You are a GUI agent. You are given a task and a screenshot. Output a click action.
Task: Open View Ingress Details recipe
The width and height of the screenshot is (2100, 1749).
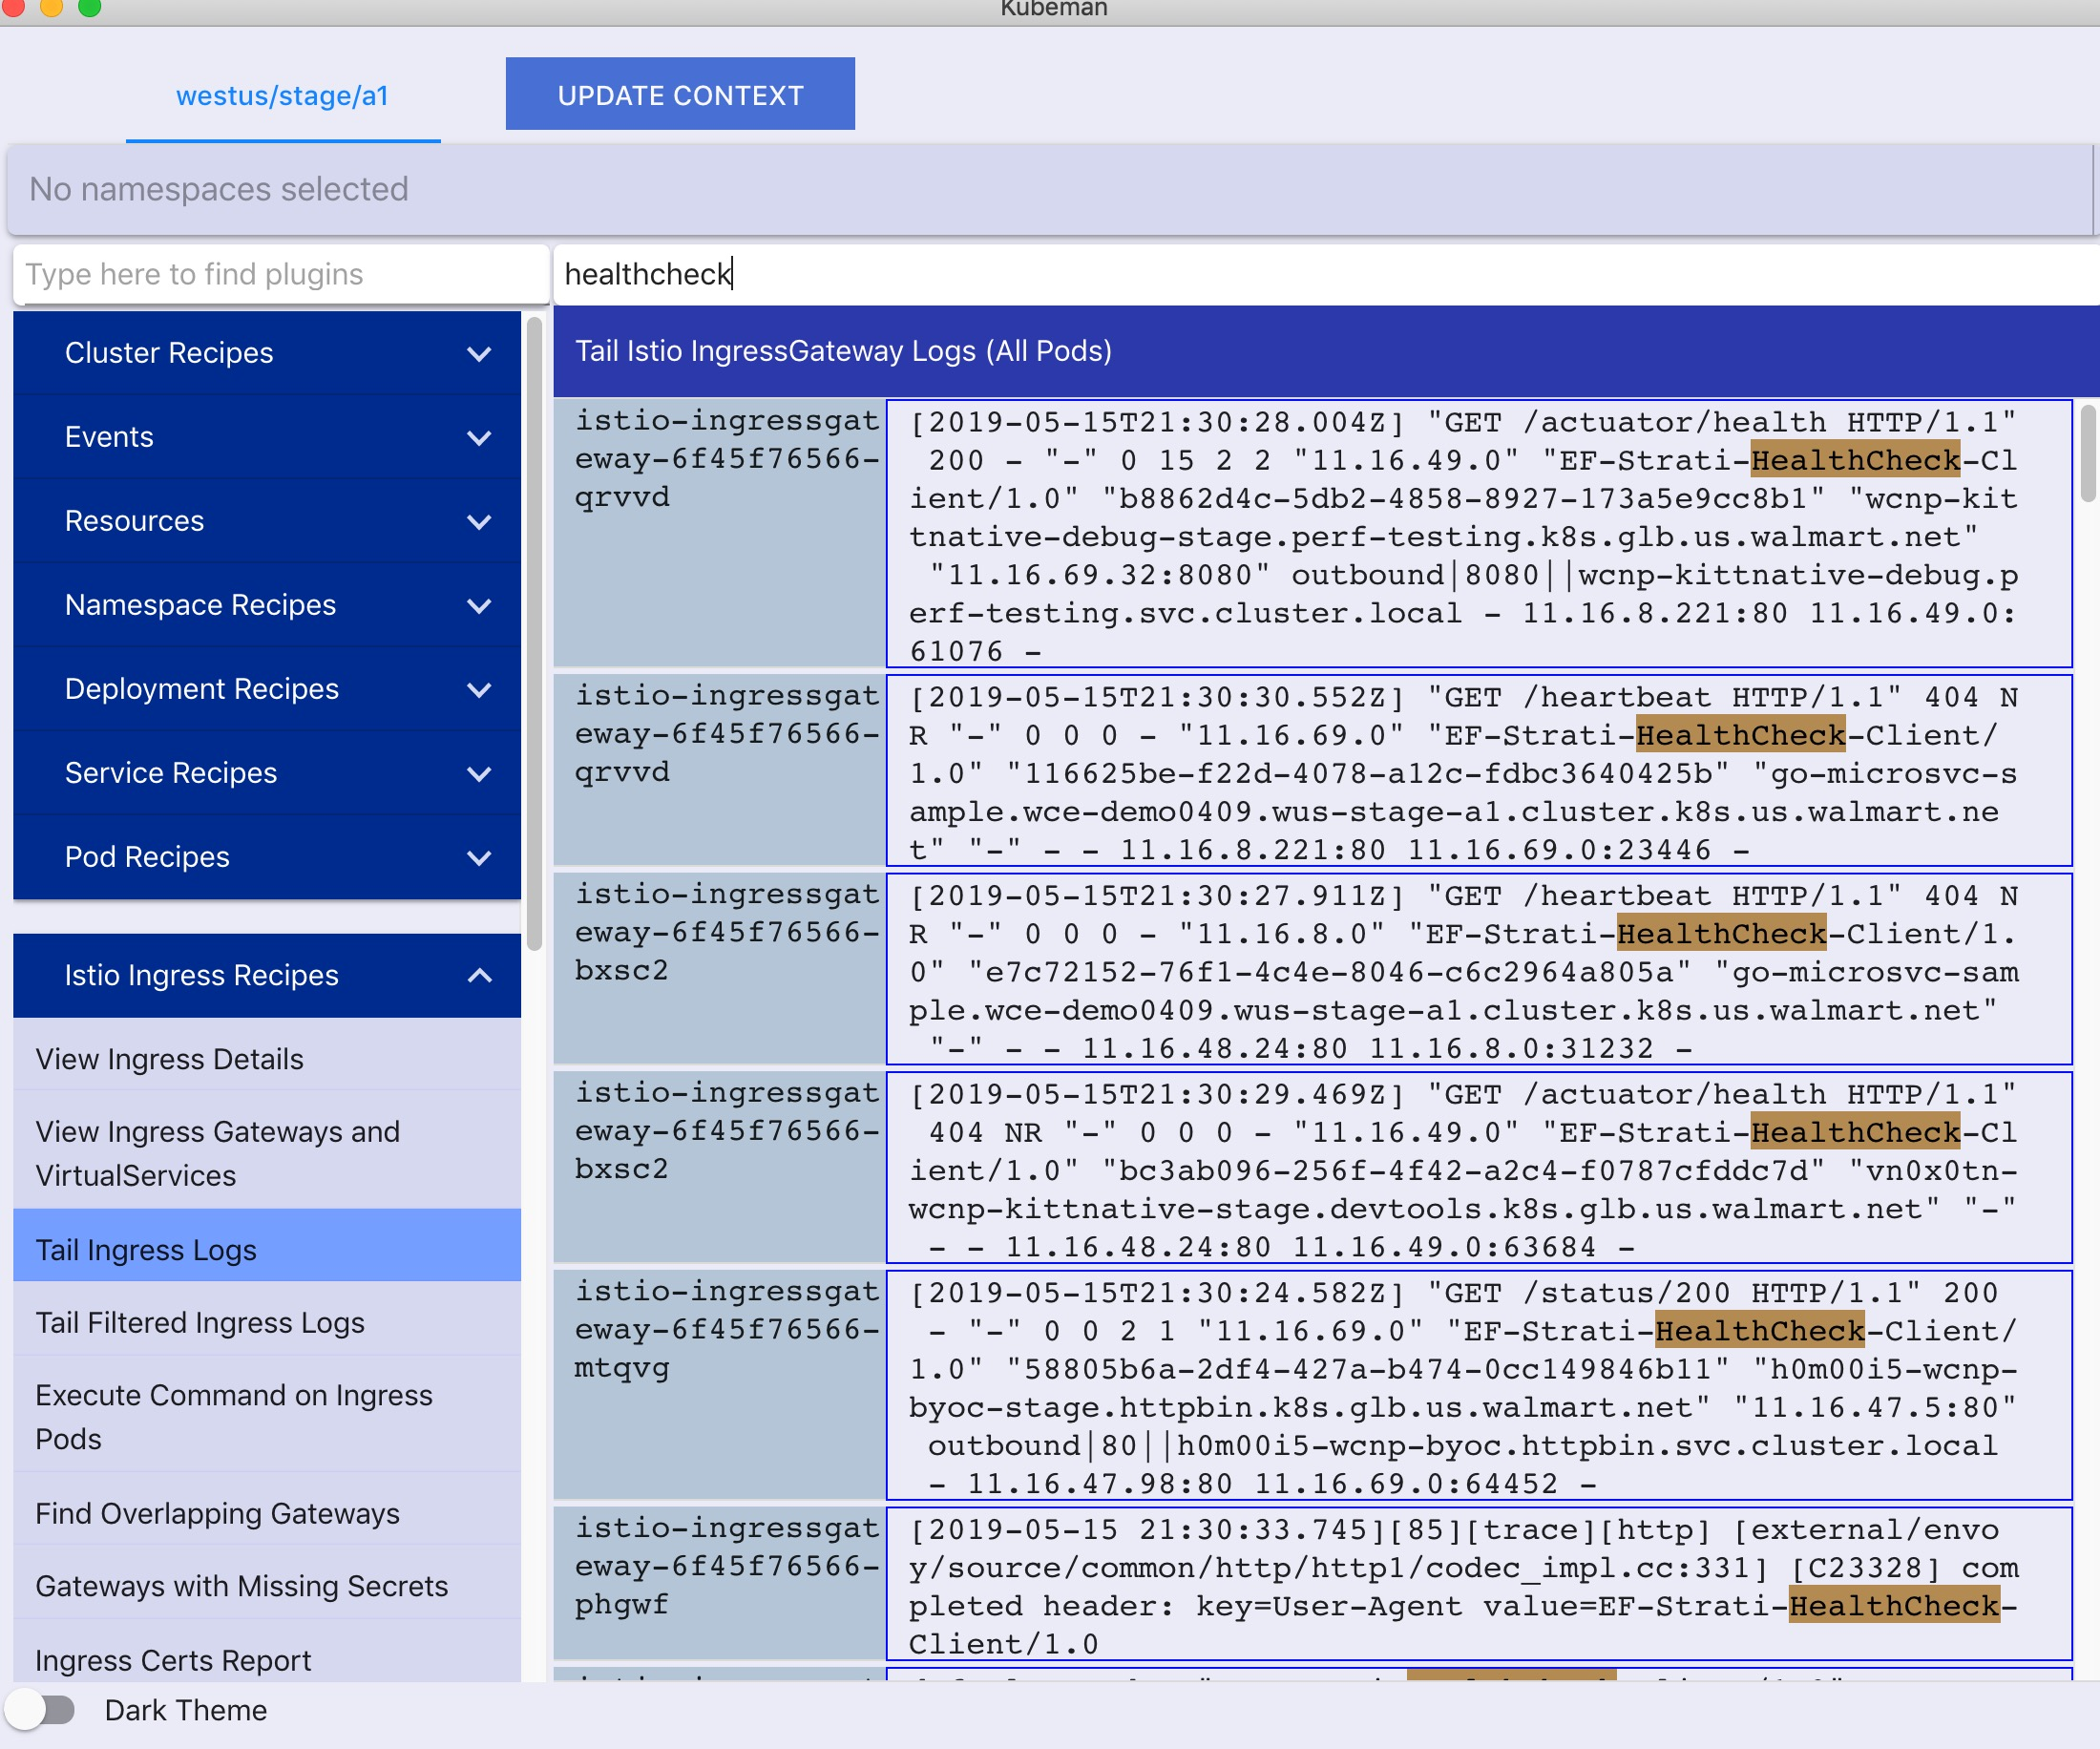pyautogui.click(x=170, y=1059)
